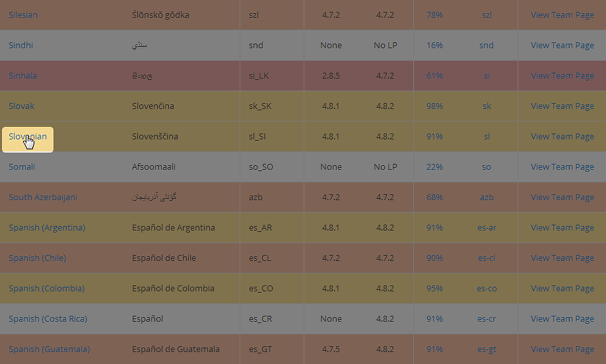The width and height of the screenshot is (606, 364).
Task: Open the 16% Sindhi percentage link
Action: click(434, 45)
